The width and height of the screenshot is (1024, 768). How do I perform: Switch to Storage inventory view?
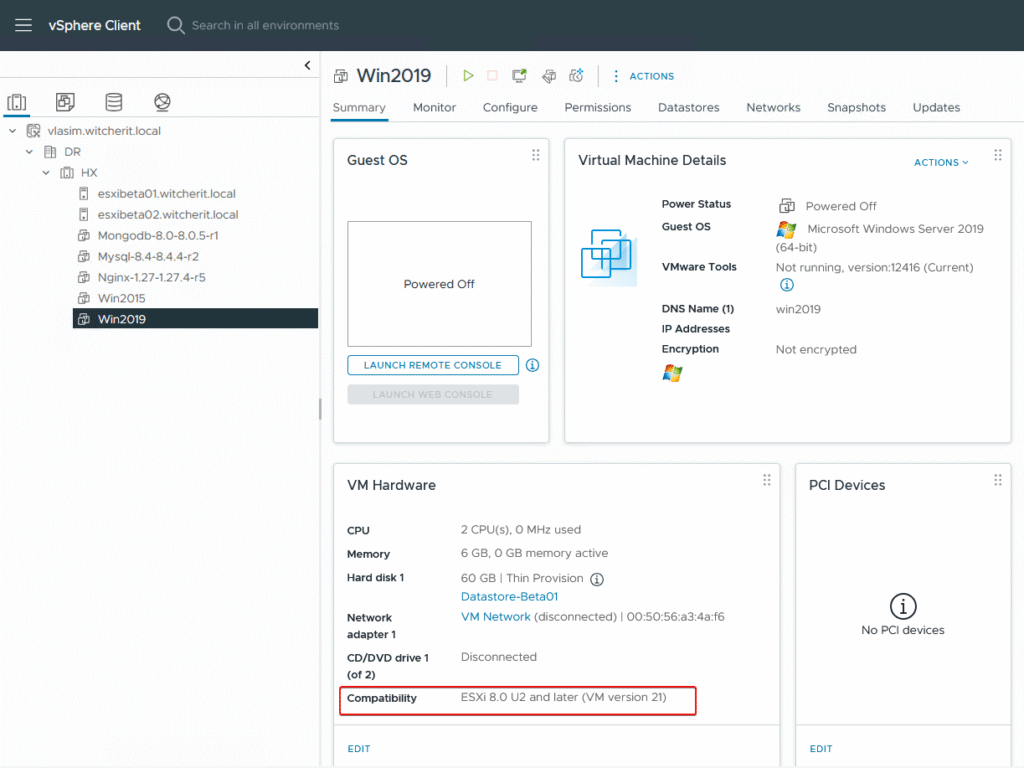[114, 102]
